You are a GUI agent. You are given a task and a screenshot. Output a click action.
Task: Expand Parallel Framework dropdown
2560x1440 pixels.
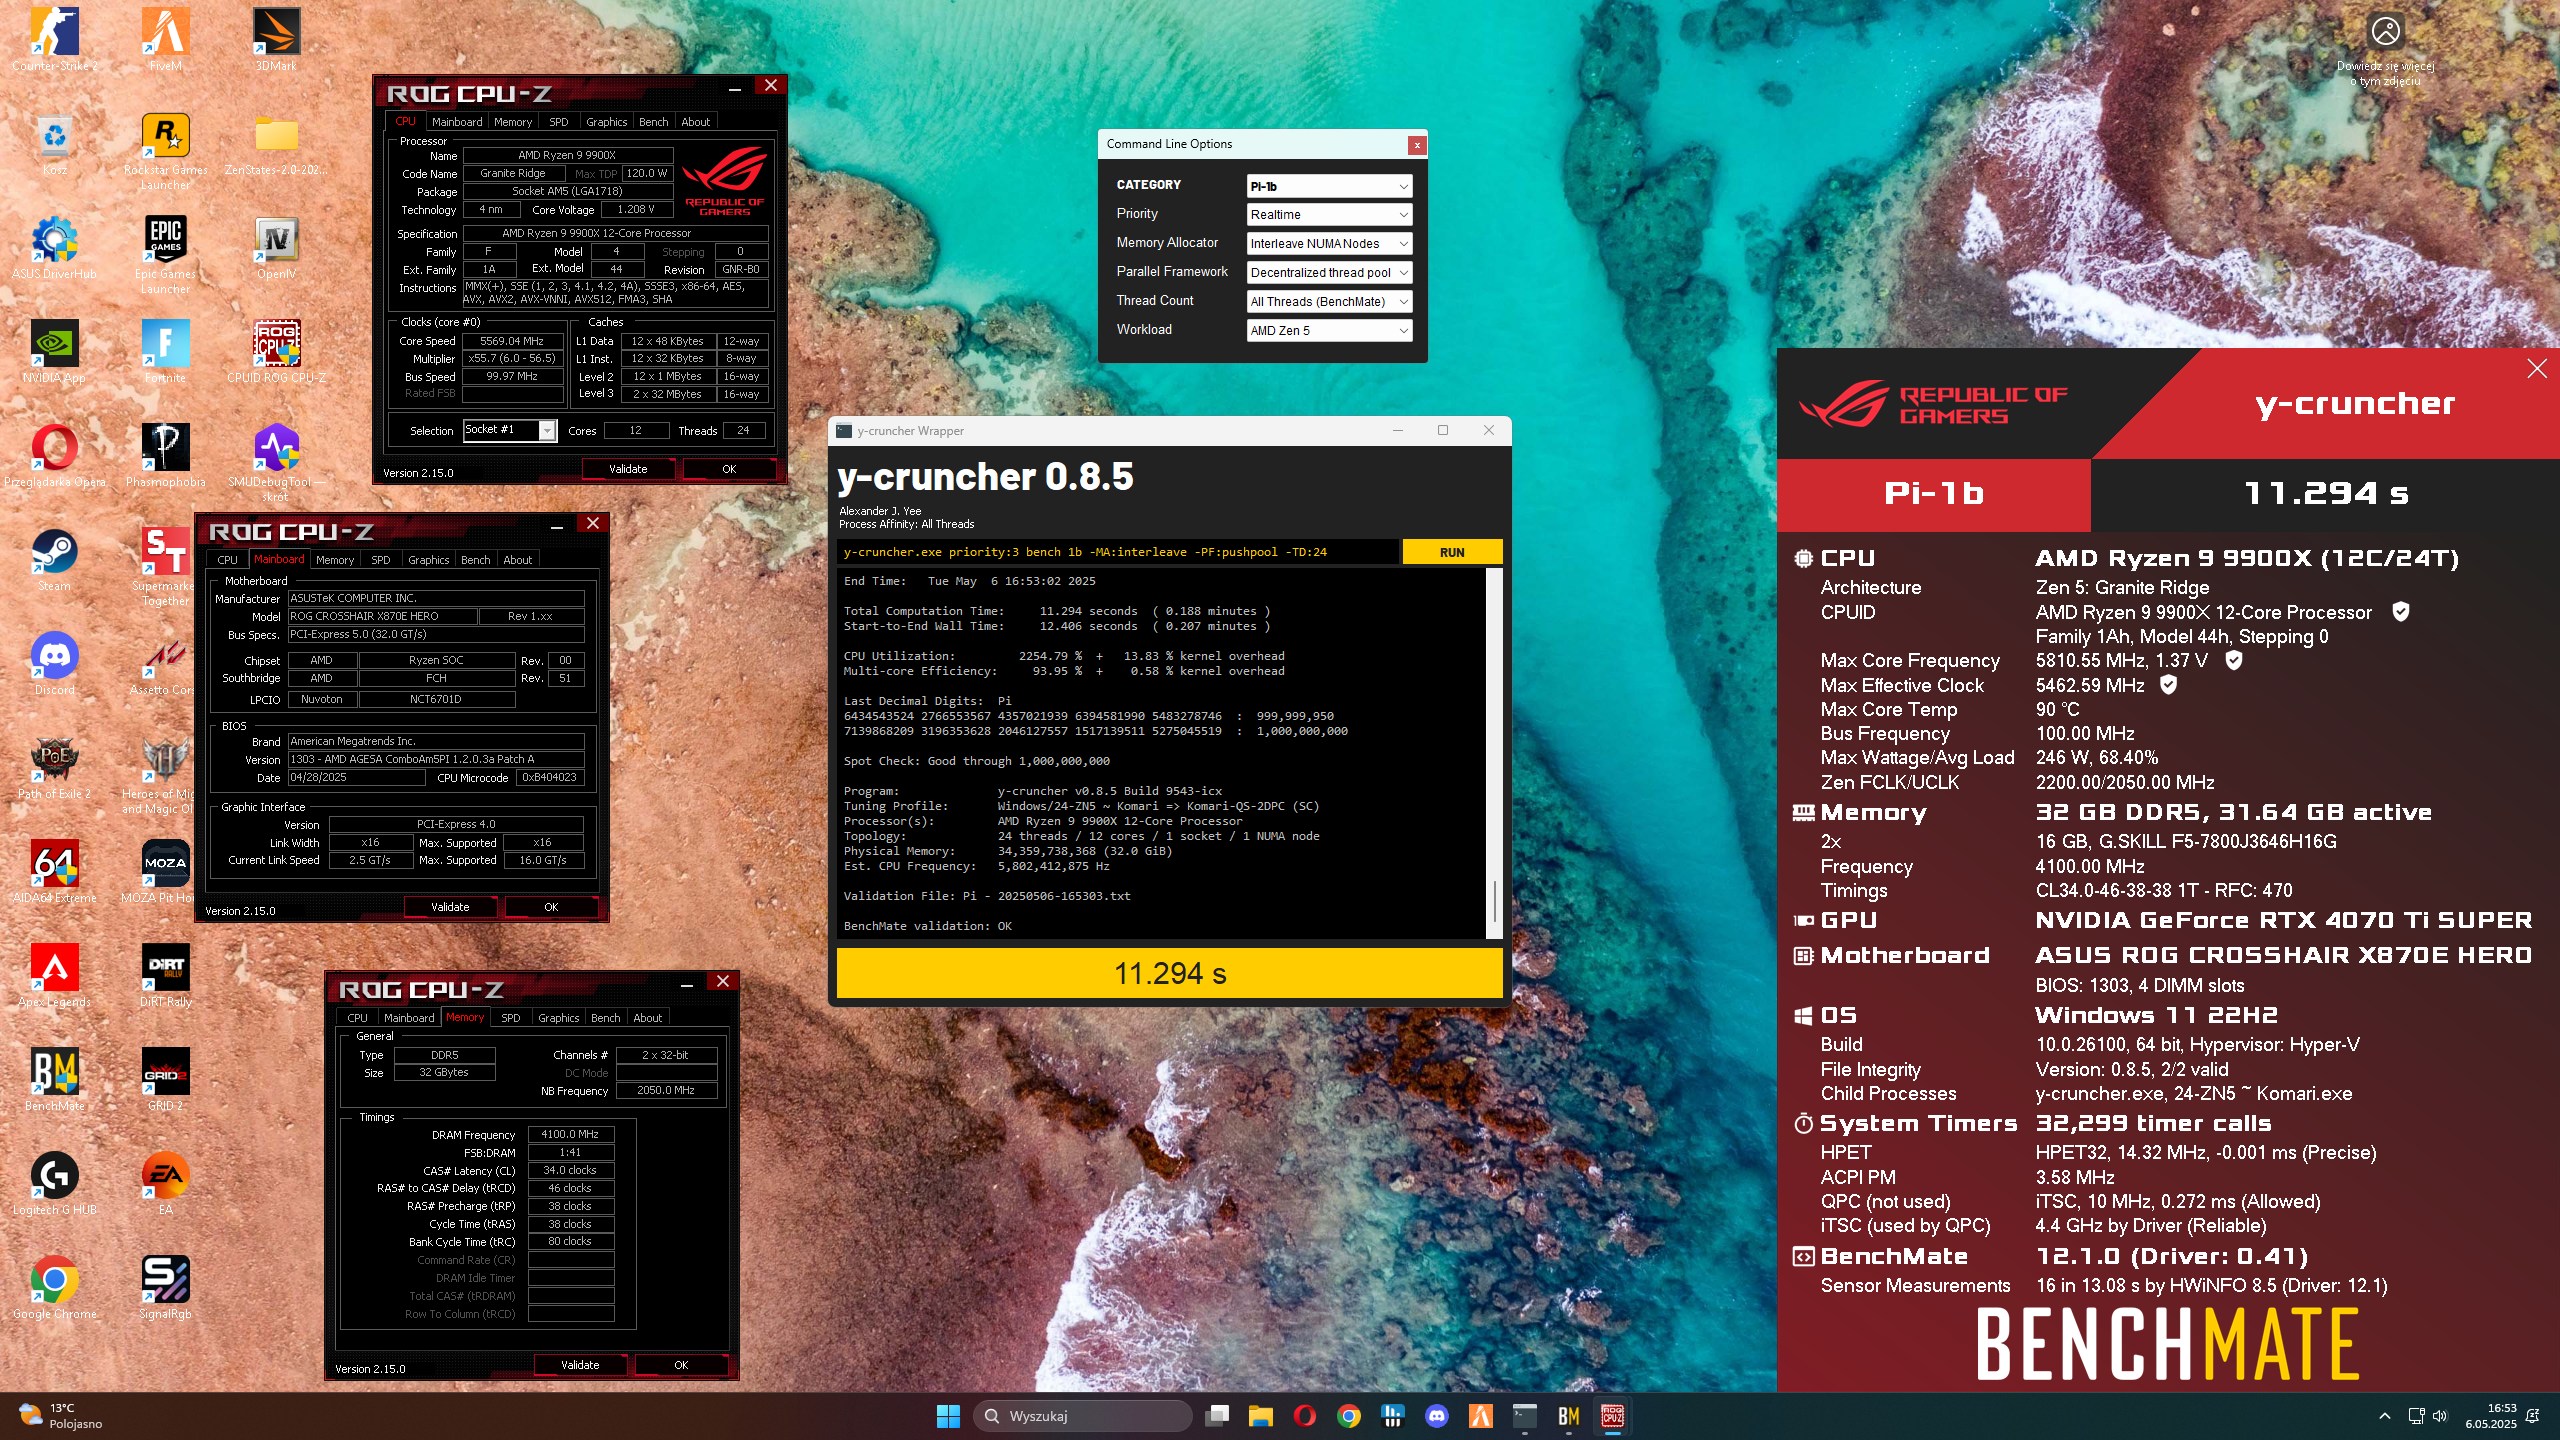pyautogui.click(x=1329, y=272)
